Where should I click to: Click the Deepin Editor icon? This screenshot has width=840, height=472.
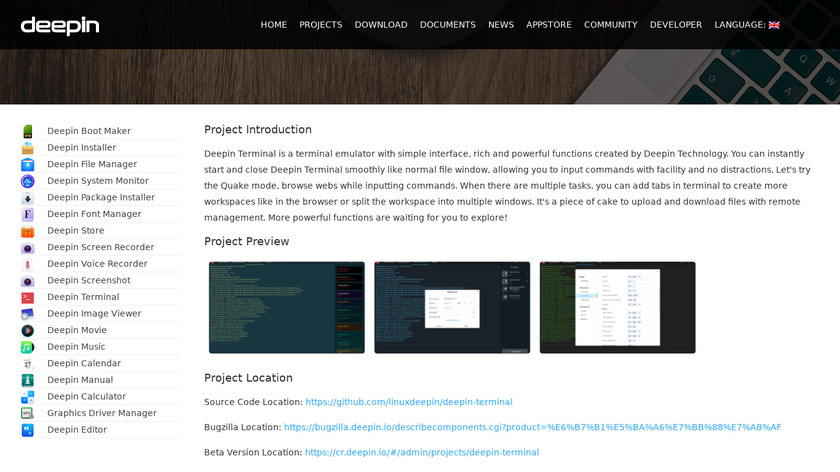click(x=28, y=430)
